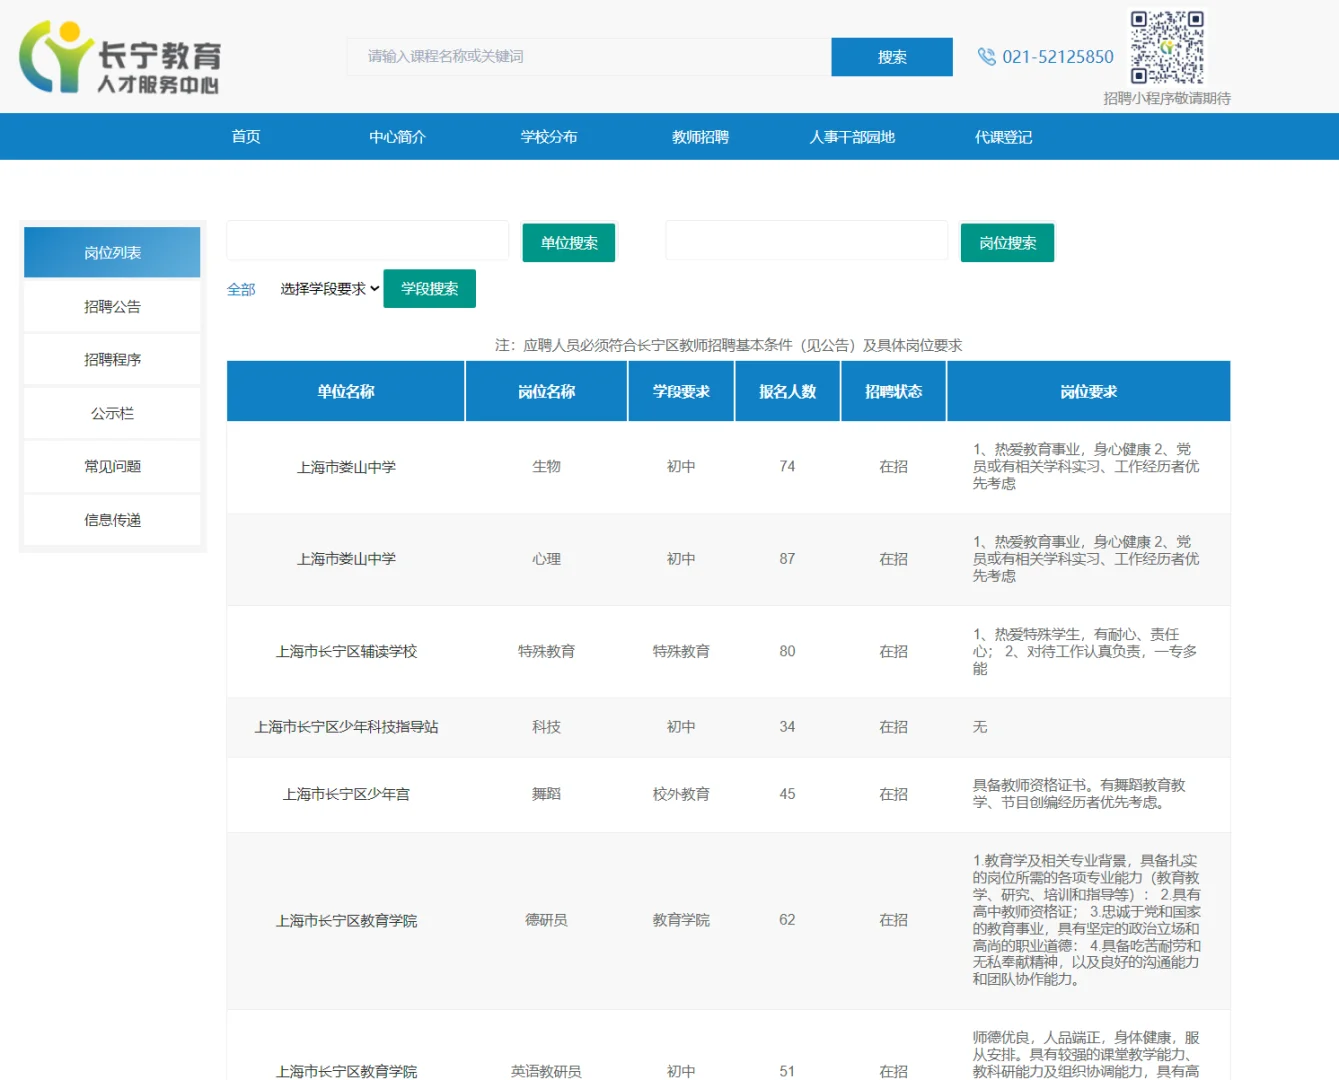Select 公示栏 in the sidebar
This screenshot has width=1339, height=1080.
point(112,413)
